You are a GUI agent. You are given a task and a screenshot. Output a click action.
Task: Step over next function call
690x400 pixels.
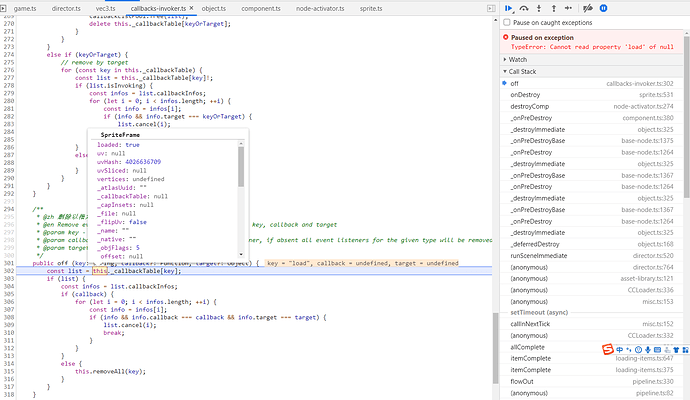[x=524, y=8]
